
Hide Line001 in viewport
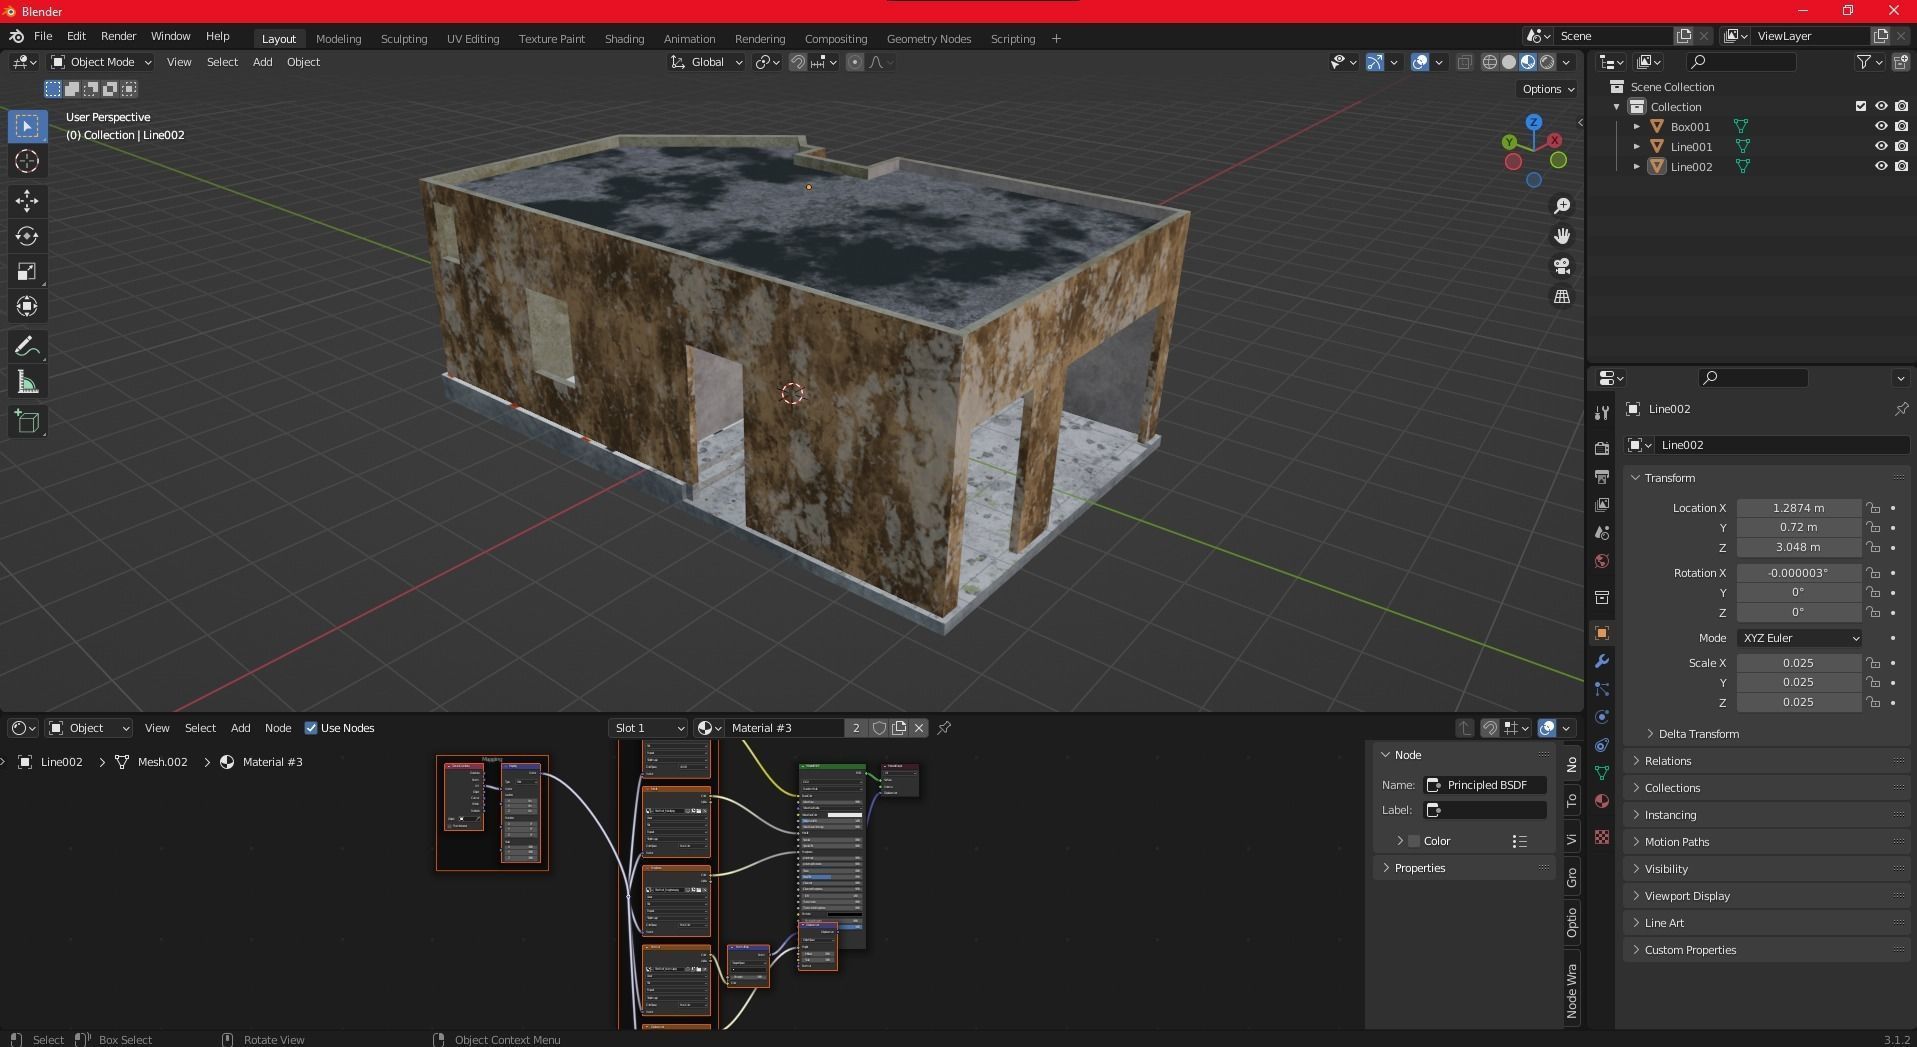pos(1880,146)
